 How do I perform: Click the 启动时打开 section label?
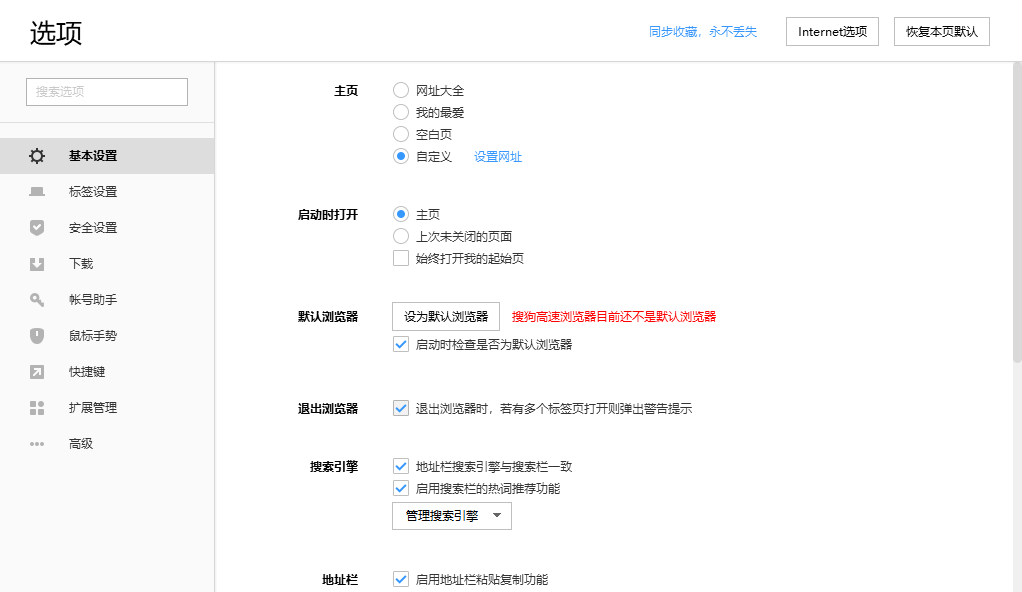click(x=328, y=215)
